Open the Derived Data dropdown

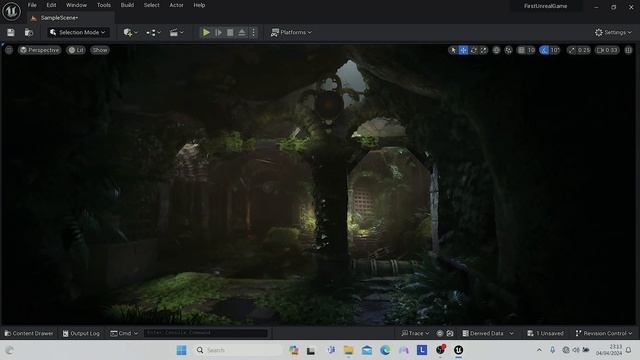[x=488, y=333]
